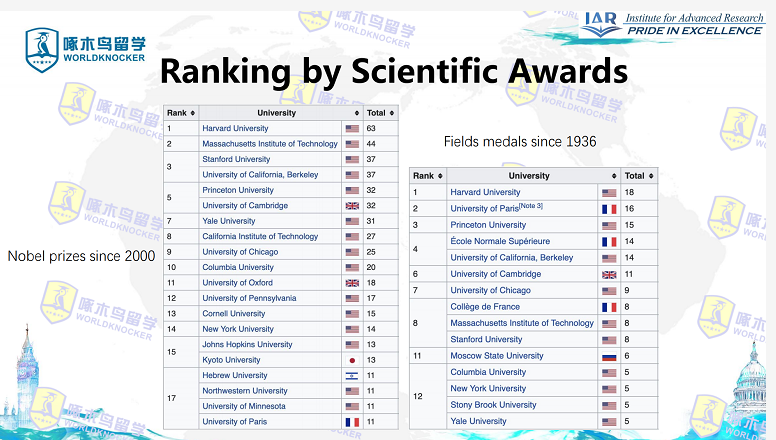The image size is (776, 440).
Task: Click French flag beside University of Paris in Nobel table
Action: pos(352,422)
